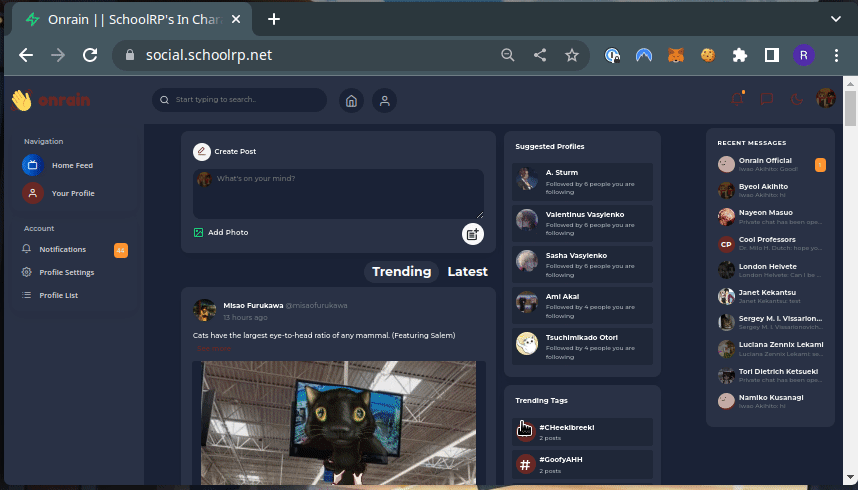The image size is (858, 490).
Task: Close the Onrain browser tab
Action: tap(236, 19)
